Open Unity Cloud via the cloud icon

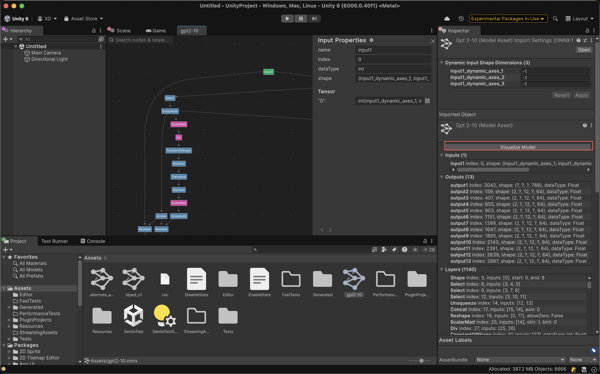coord(447,19)
